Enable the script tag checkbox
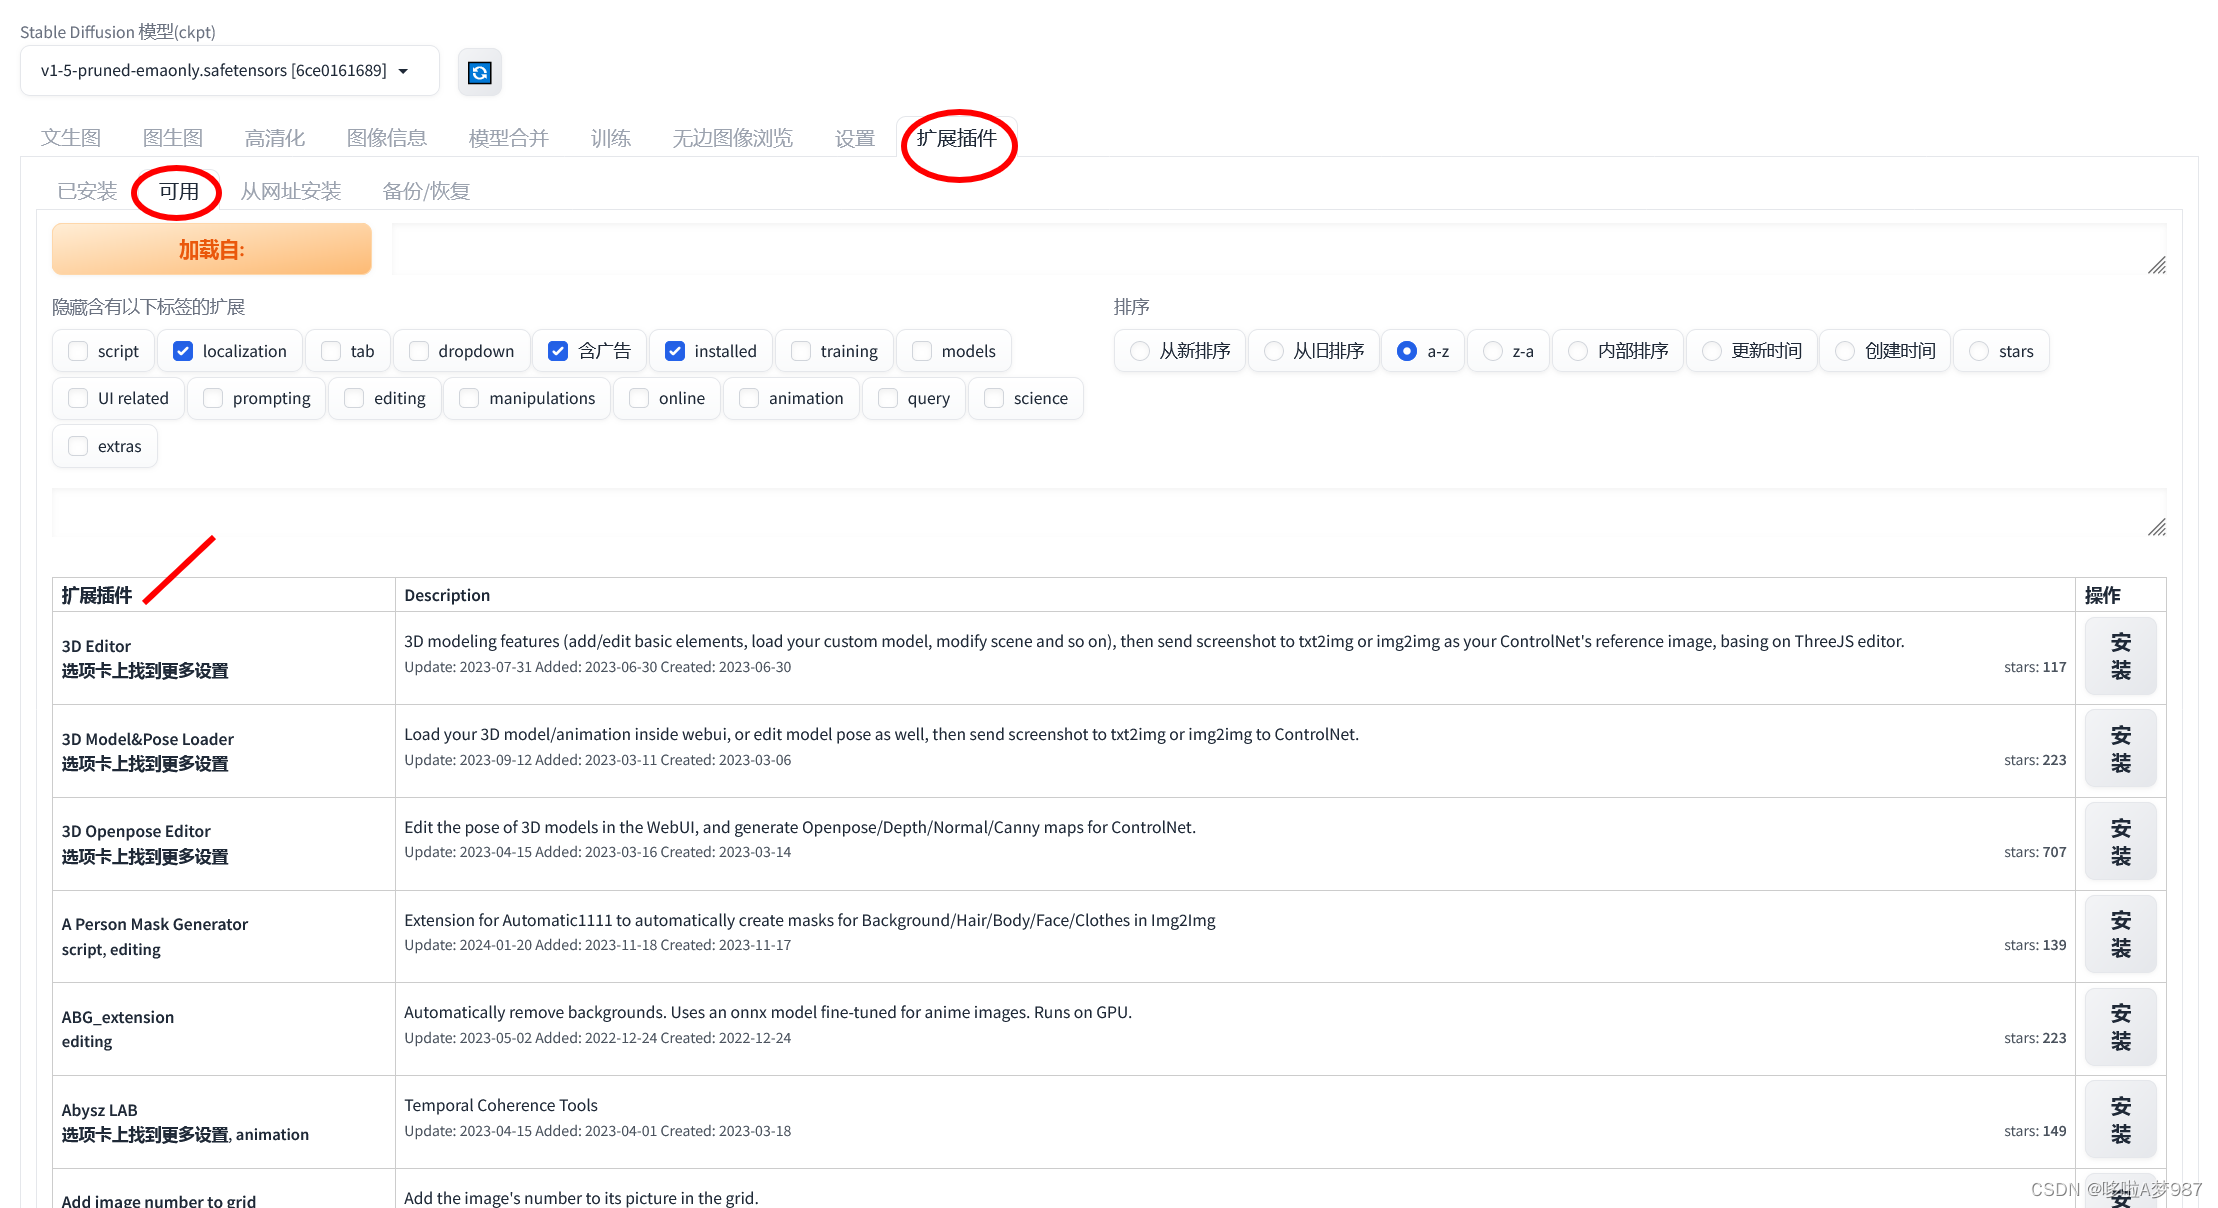 click(x=78, y=351)
